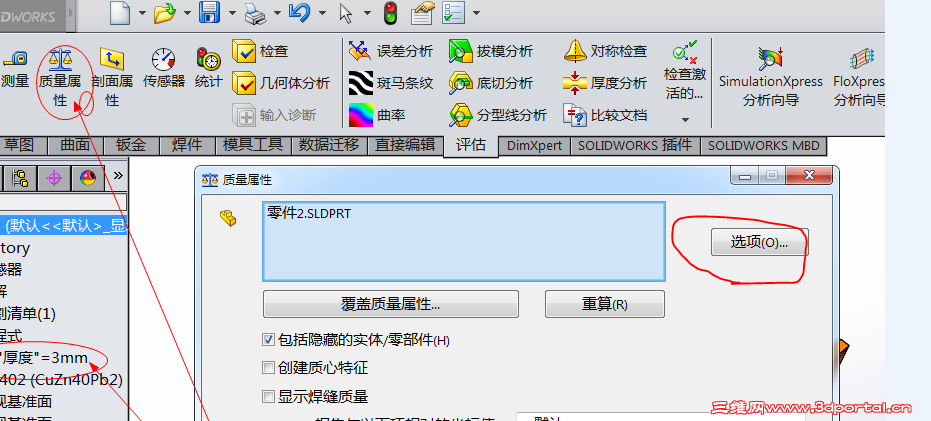The width and height of the screenshot is (931, 421).
Task: Check 显示焊缝质量 option
Action: (x=268, y=397)
